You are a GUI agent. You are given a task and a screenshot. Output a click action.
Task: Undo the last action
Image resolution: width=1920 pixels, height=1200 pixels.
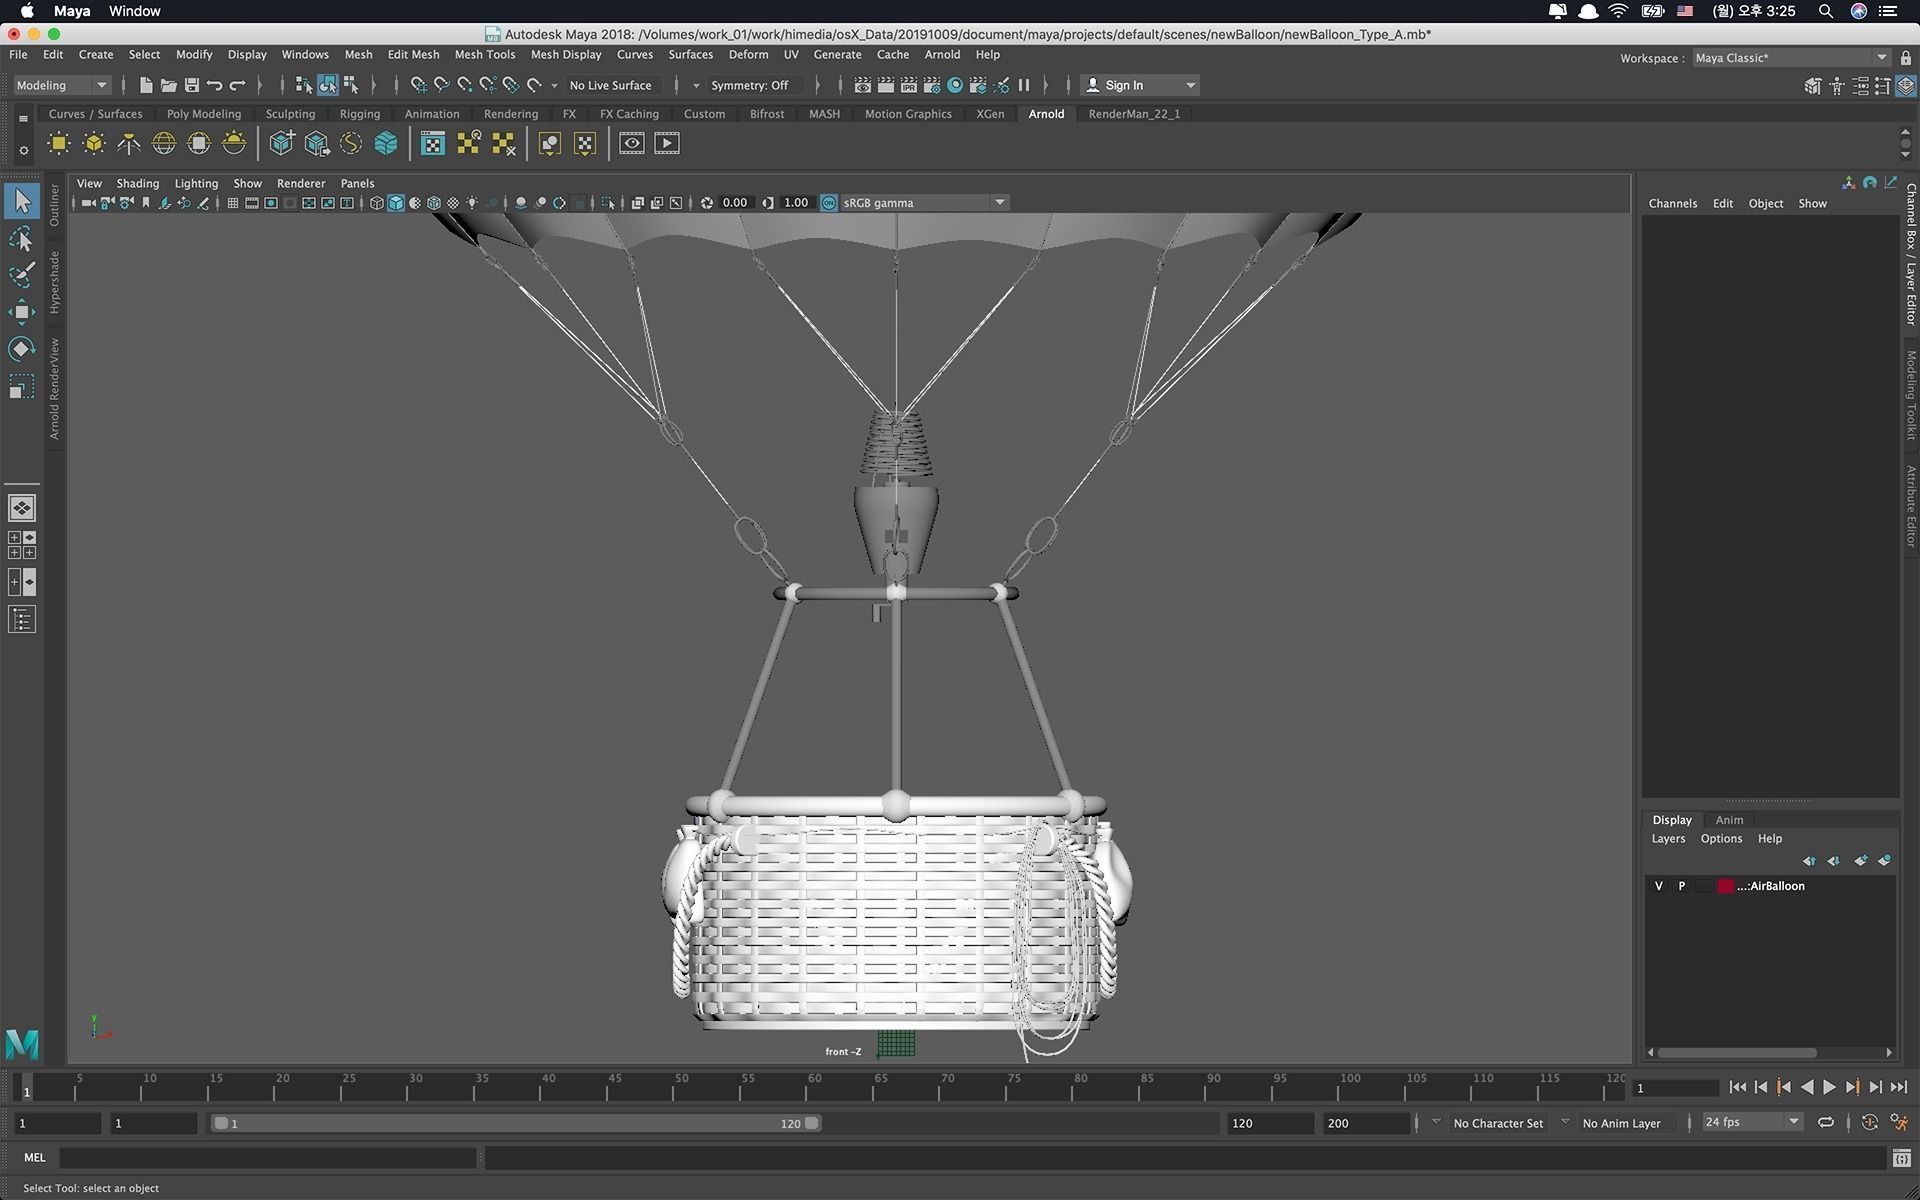point(214,86)
